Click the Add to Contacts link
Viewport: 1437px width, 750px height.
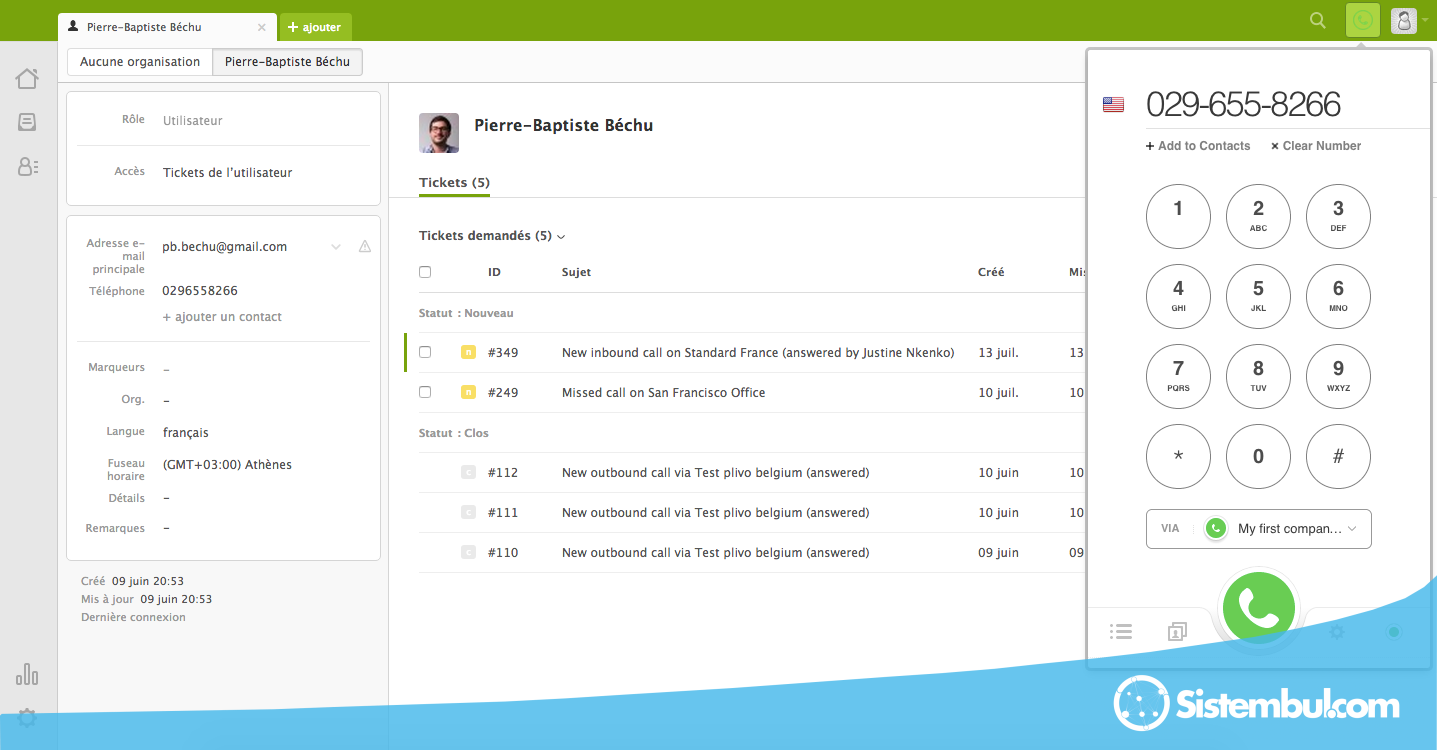coord(1198,146)
